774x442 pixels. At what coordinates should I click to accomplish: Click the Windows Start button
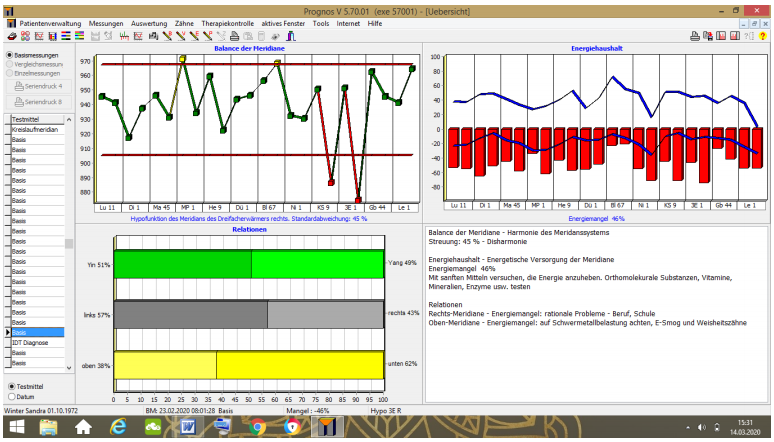click(x=19, y=428)
